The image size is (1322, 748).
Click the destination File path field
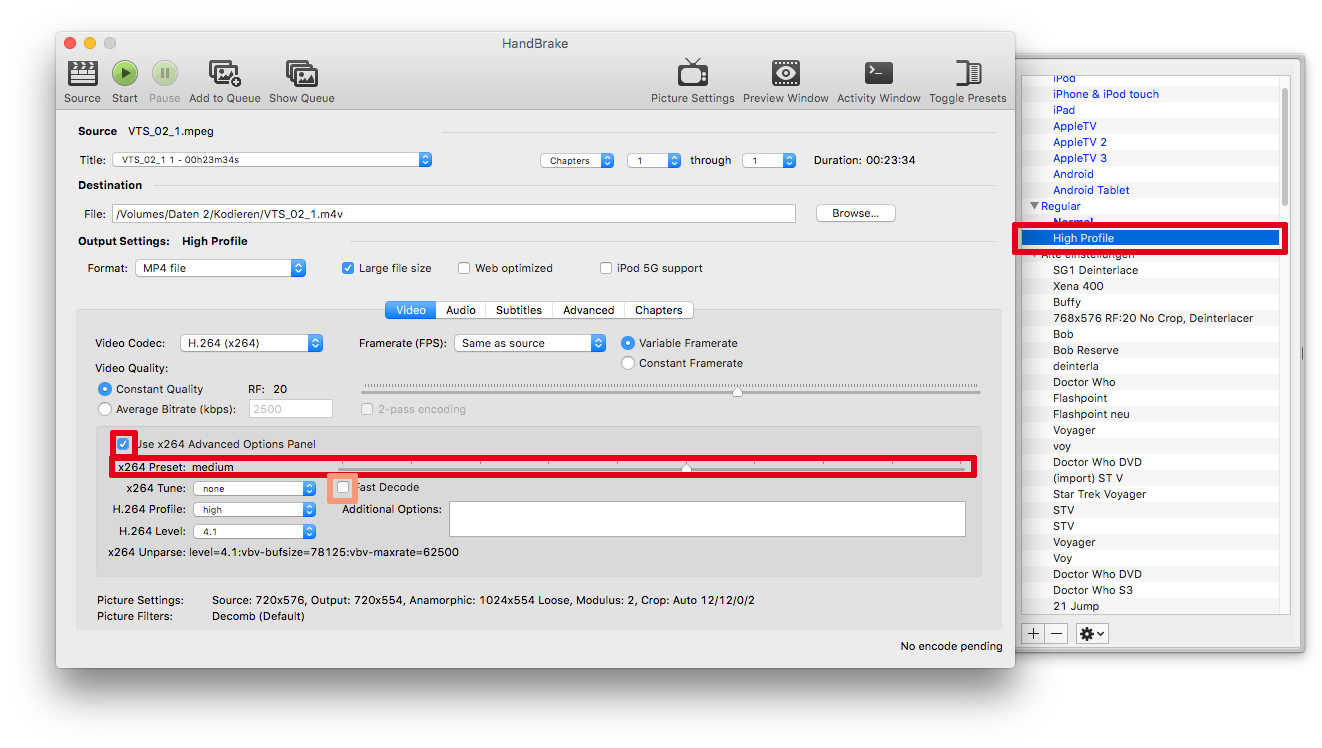(453, 213)
